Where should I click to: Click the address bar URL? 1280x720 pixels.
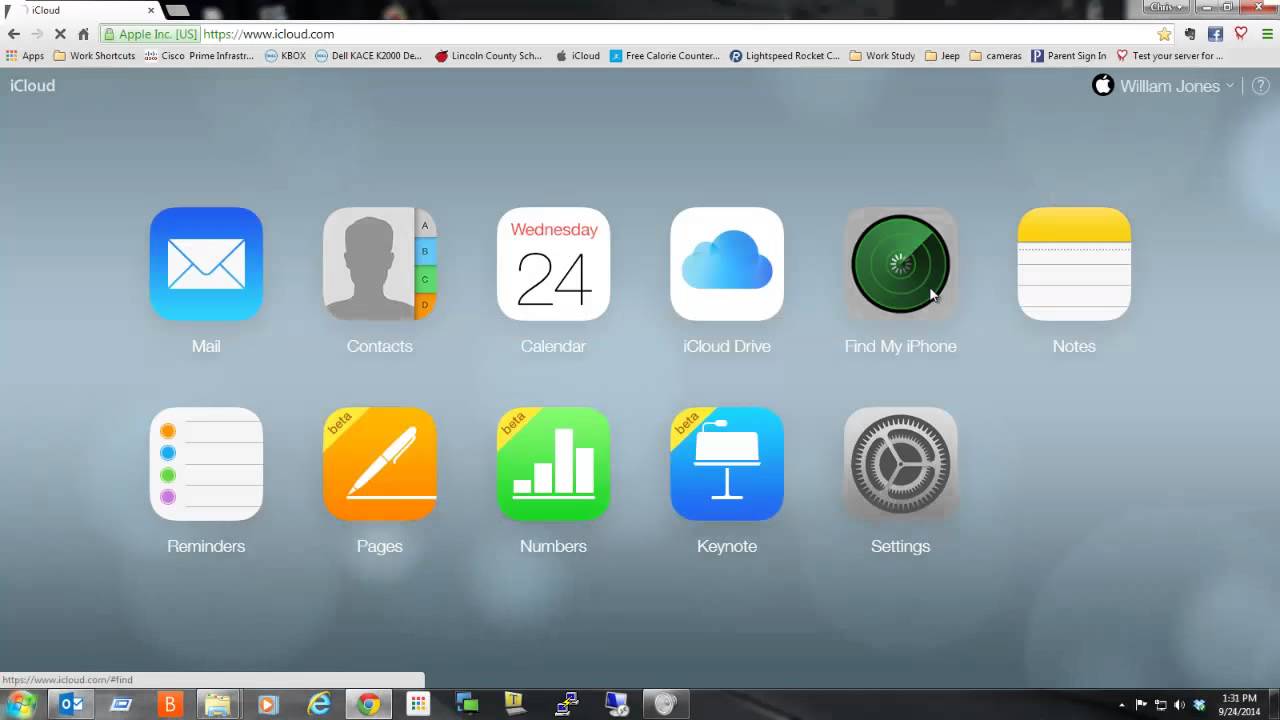tap(269, 34)
